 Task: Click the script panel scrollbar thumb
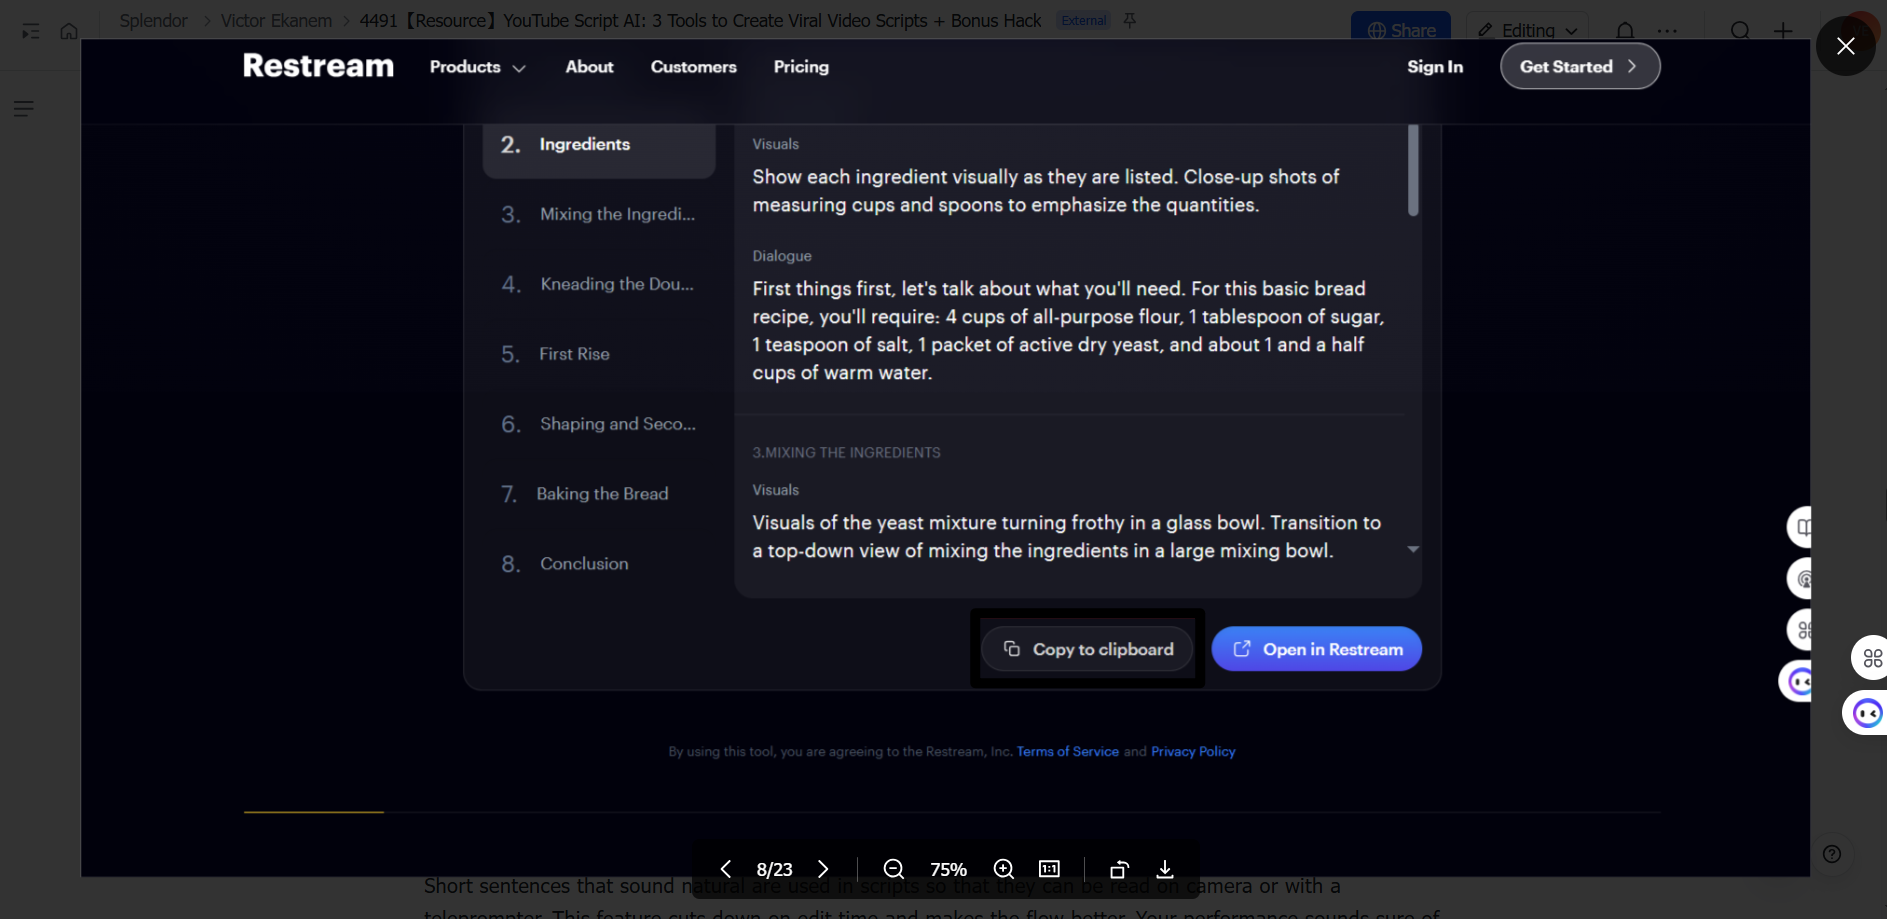click(x=1413, y=170)
